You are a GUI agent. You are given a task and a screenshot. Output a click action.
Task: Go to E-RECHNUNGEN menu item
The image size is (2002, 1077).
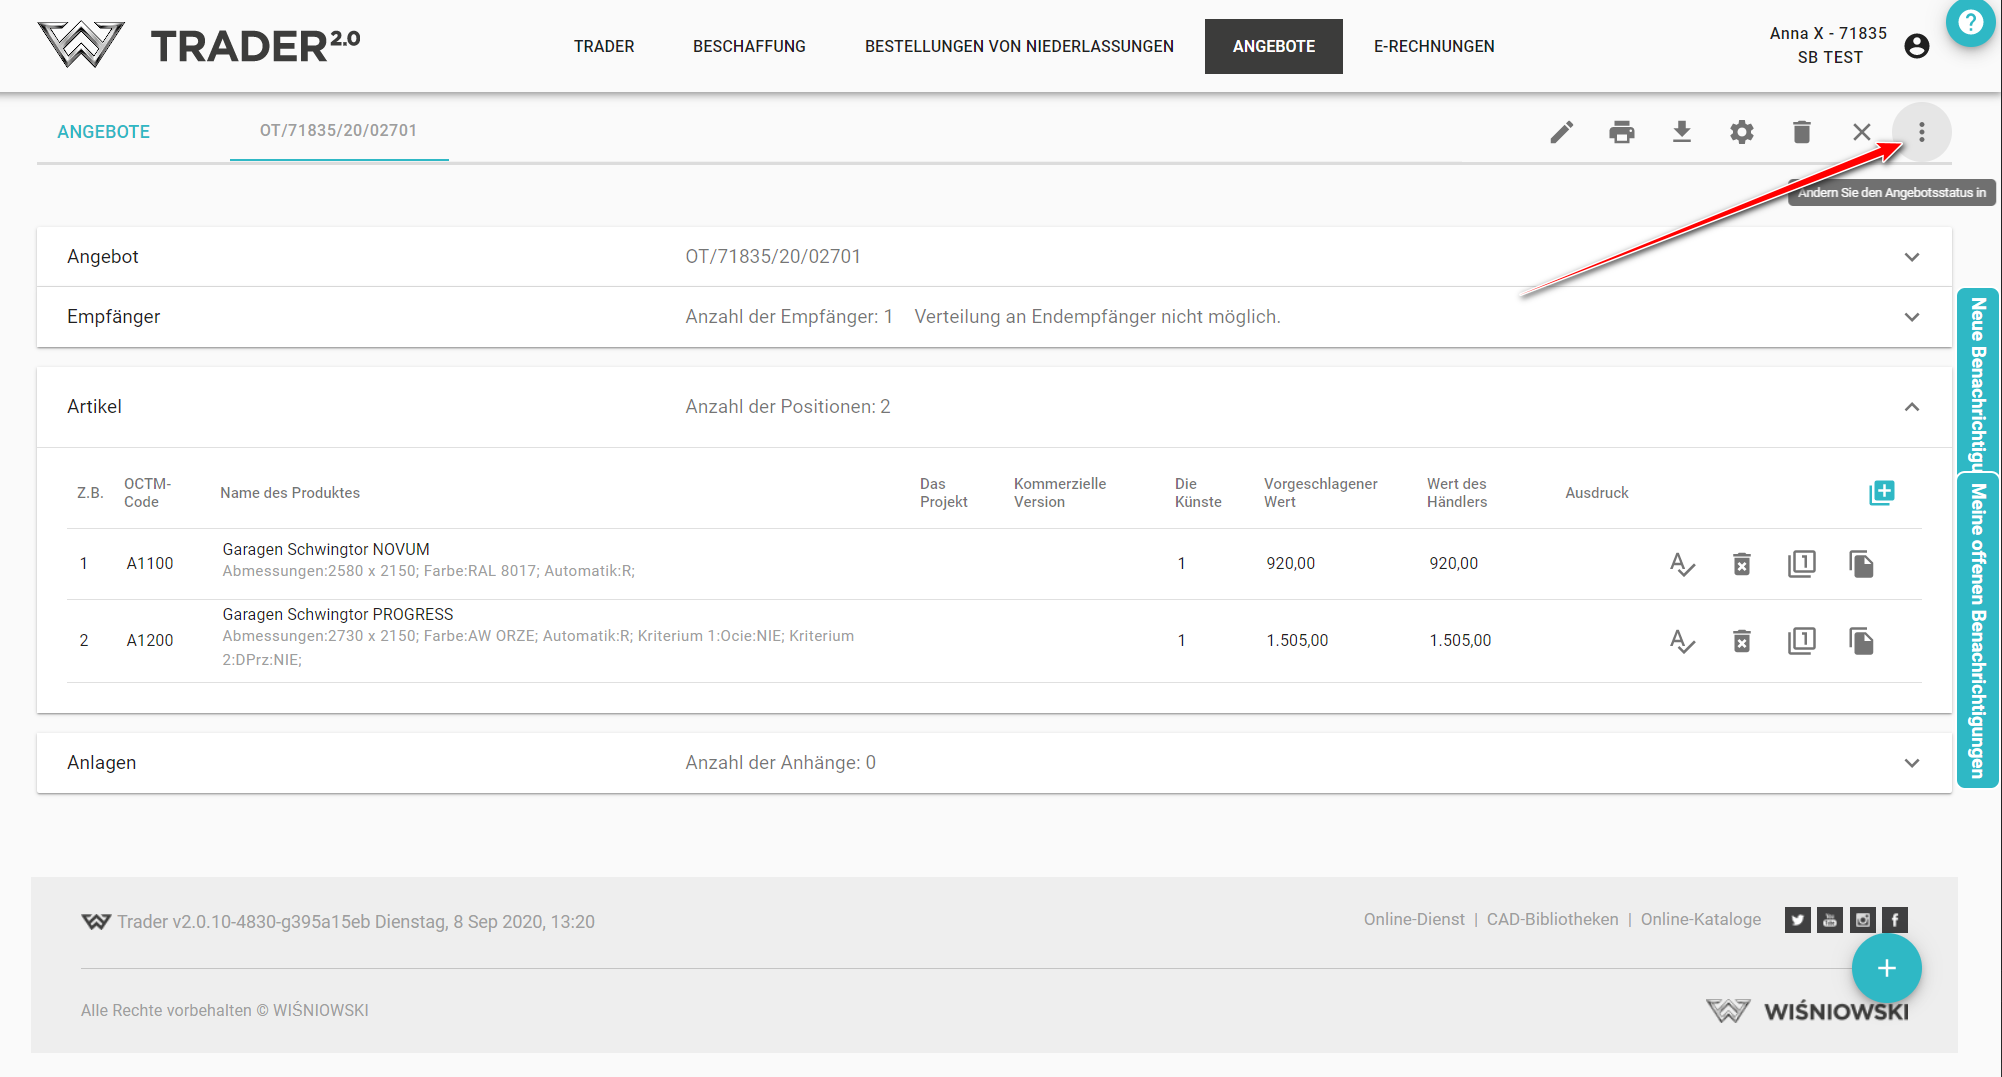[1433, 46]
